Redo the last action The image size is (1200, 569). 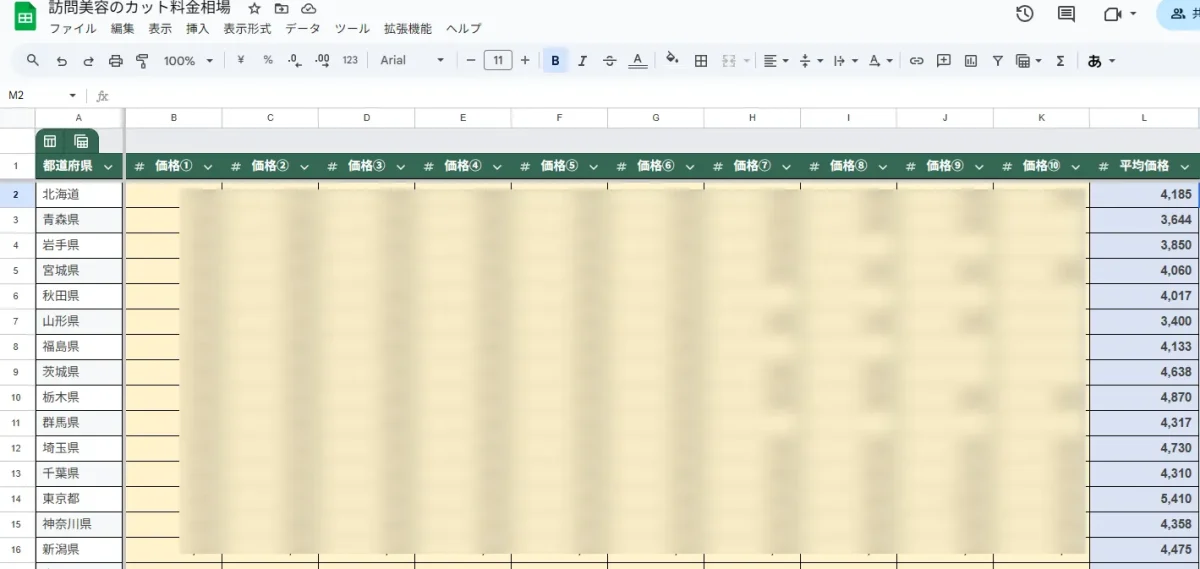pyautogui.click(x=88, y=60)
